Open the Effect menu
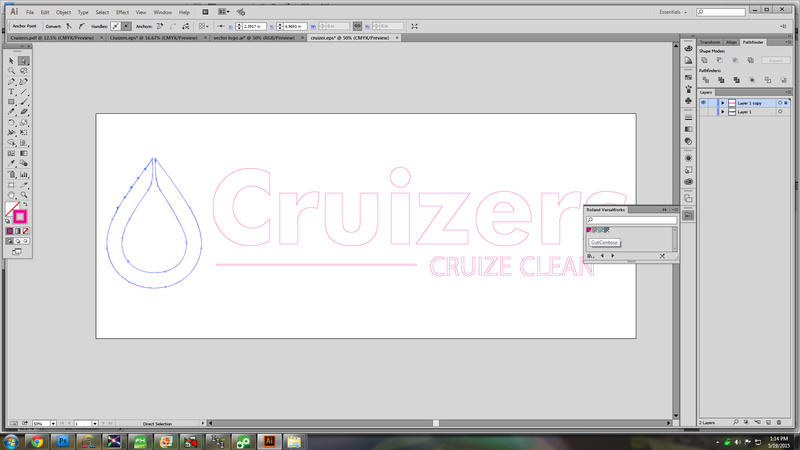This screenshot has width=800, height=450. (x=122, y=12)
